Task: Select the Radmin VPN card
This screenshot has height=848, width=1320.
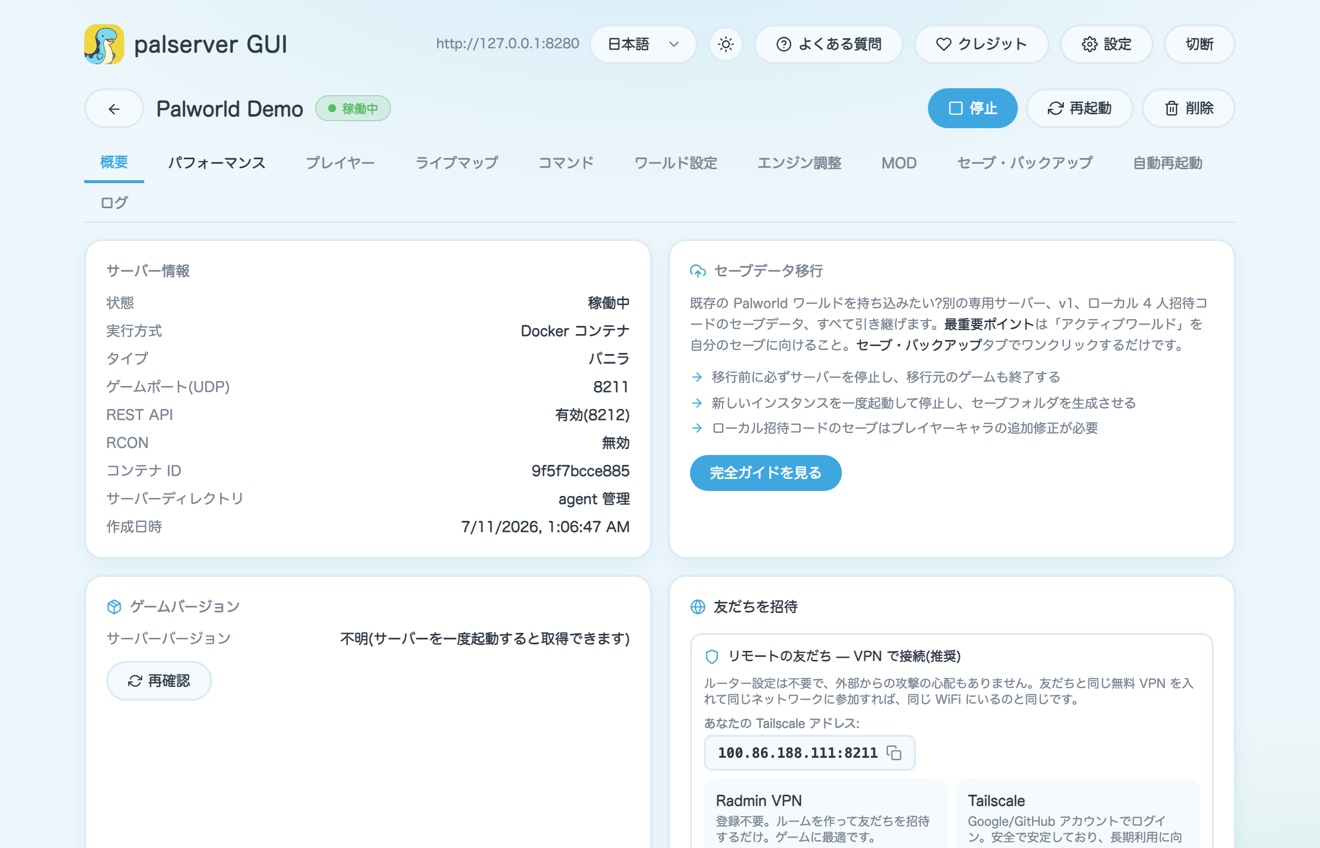Action: point(826,814)
